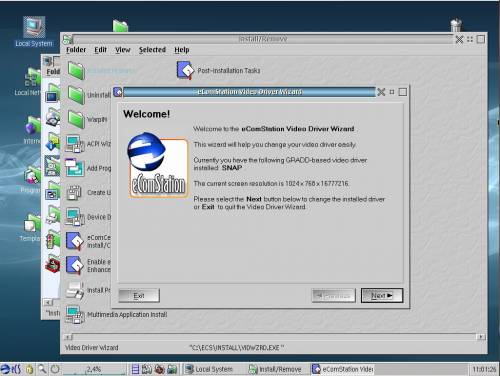500x376 pixels.
Task: Open the Selected menu
Action: click(x=152, y=50)
